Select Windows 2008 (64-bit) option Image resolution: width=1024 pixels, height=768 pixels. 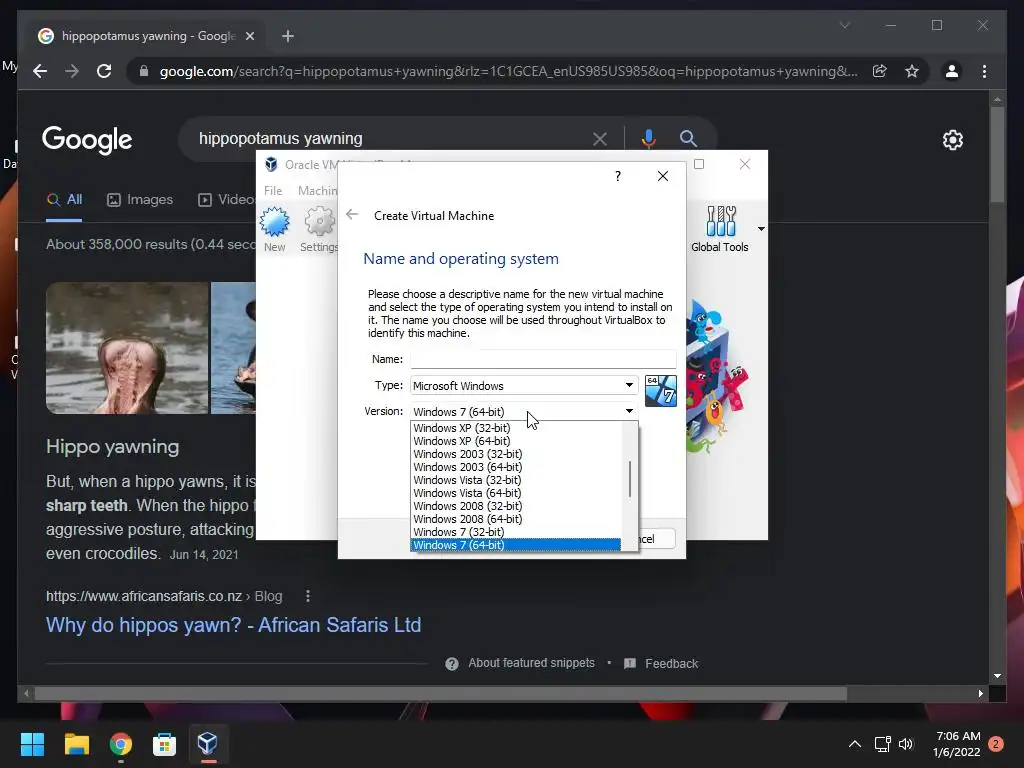[x=516, y=519]
